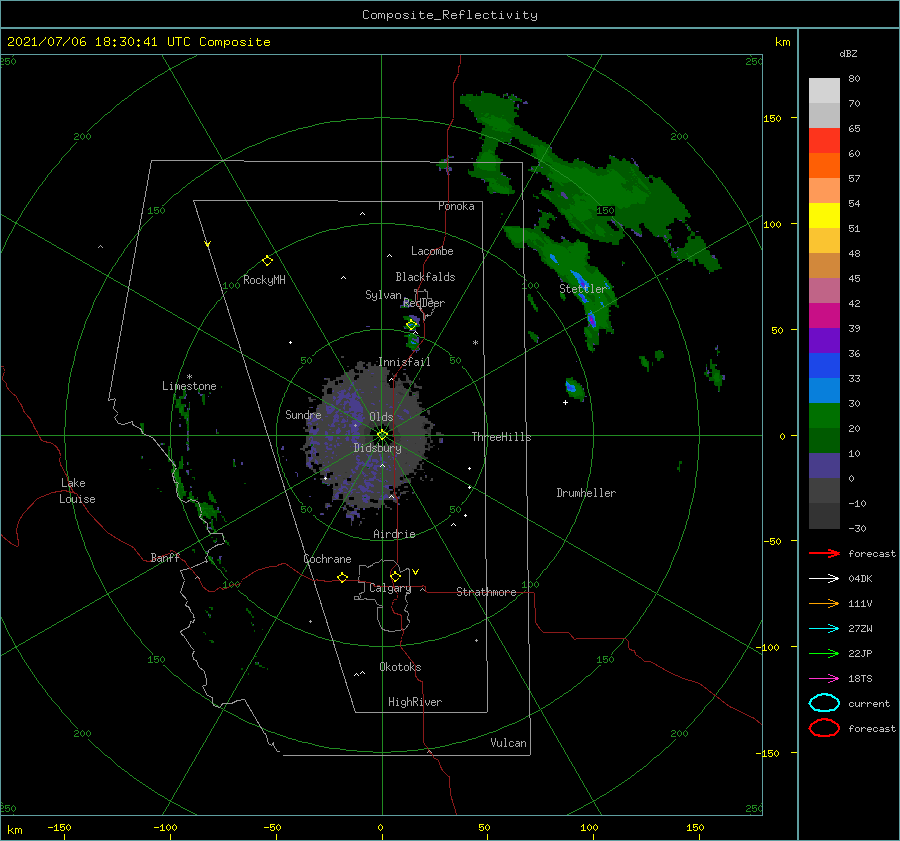
Task: Select the 80 dBZ color swatch
Action: [824, 90]
